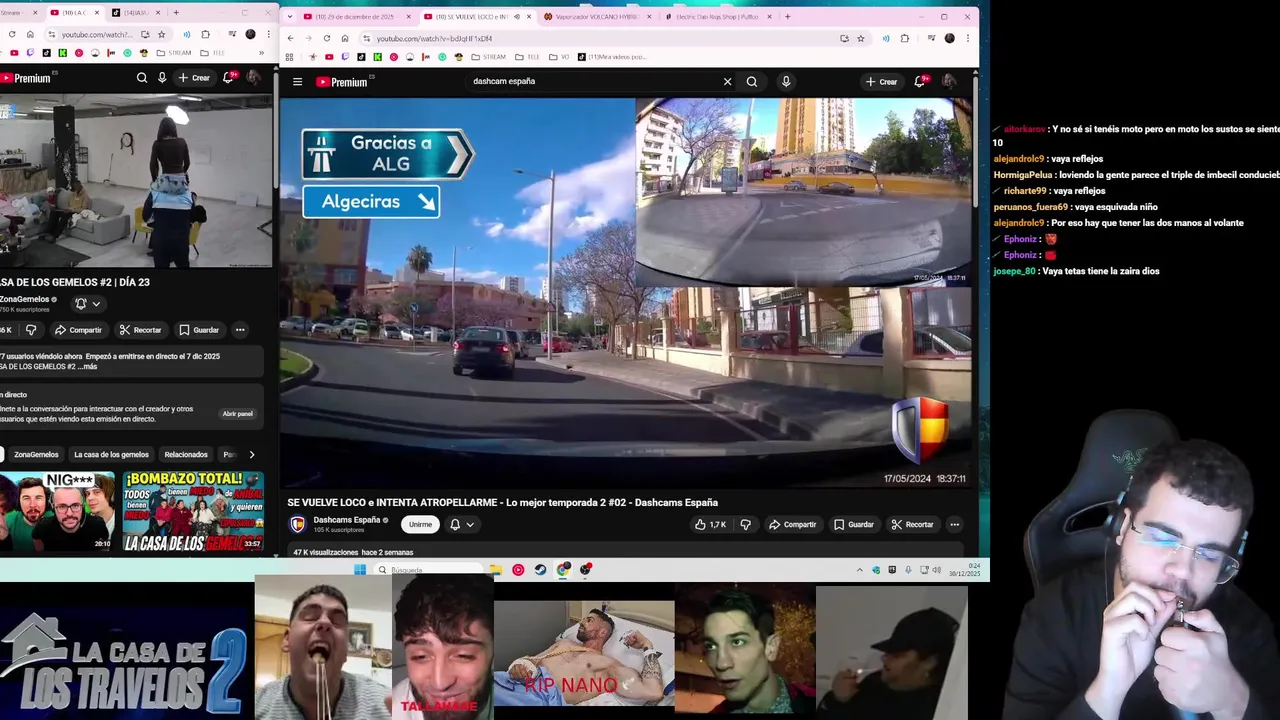Go home in the right browser window

click(345, 38)
